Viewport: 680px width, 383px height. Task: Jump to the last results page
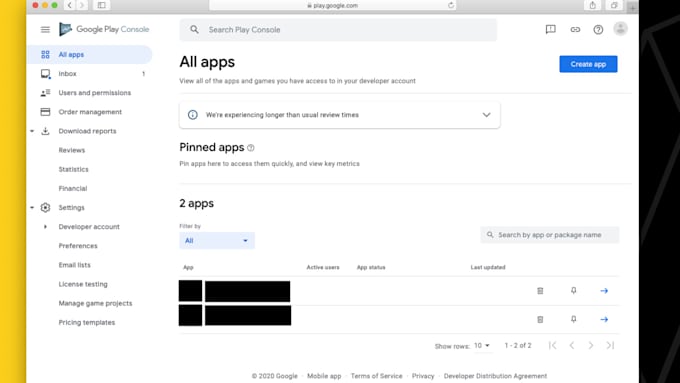coord(610,345)
